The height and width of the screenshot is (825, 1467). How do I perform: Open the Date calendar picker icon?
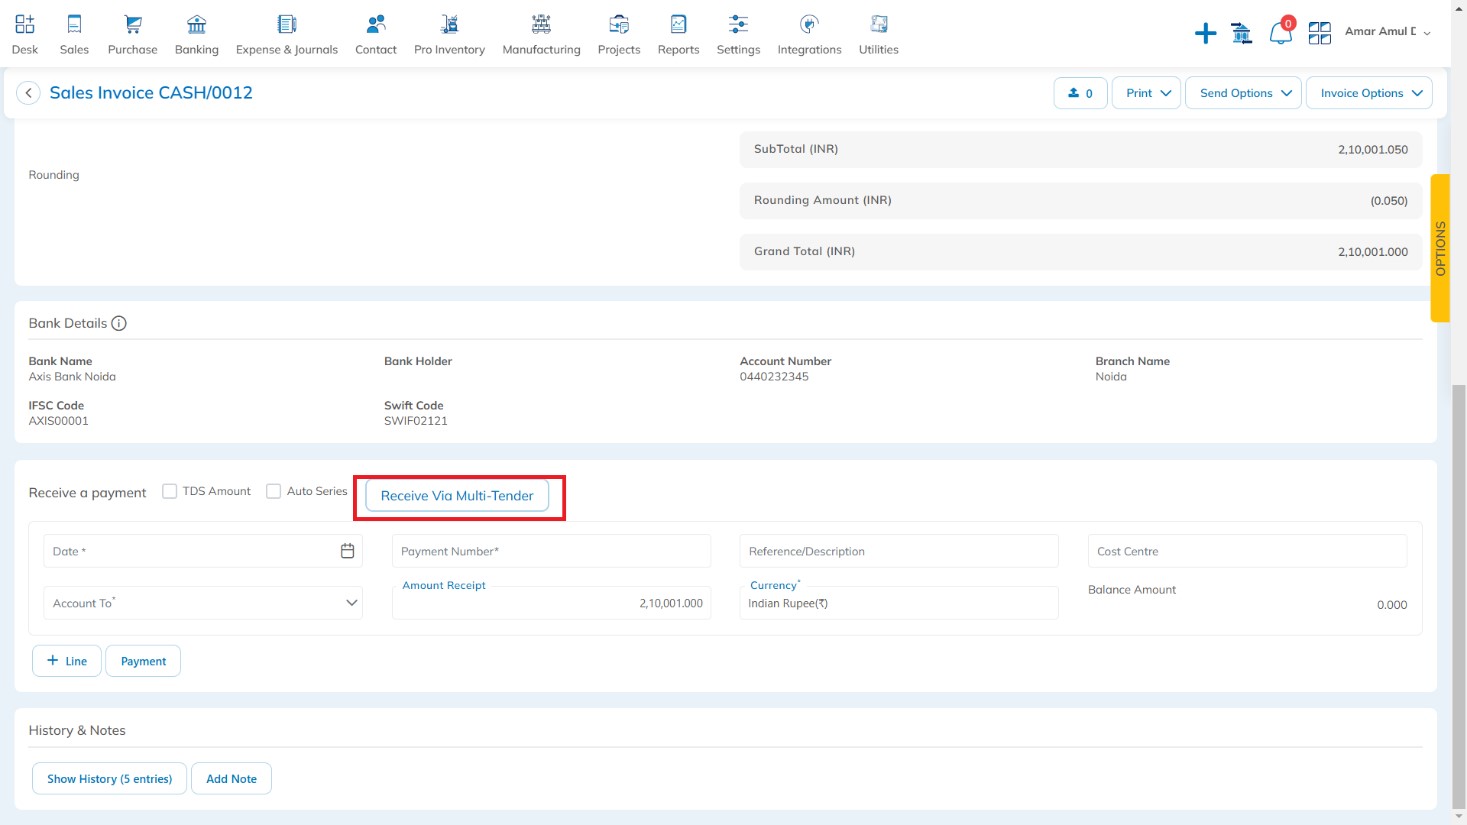pos(347,551)
